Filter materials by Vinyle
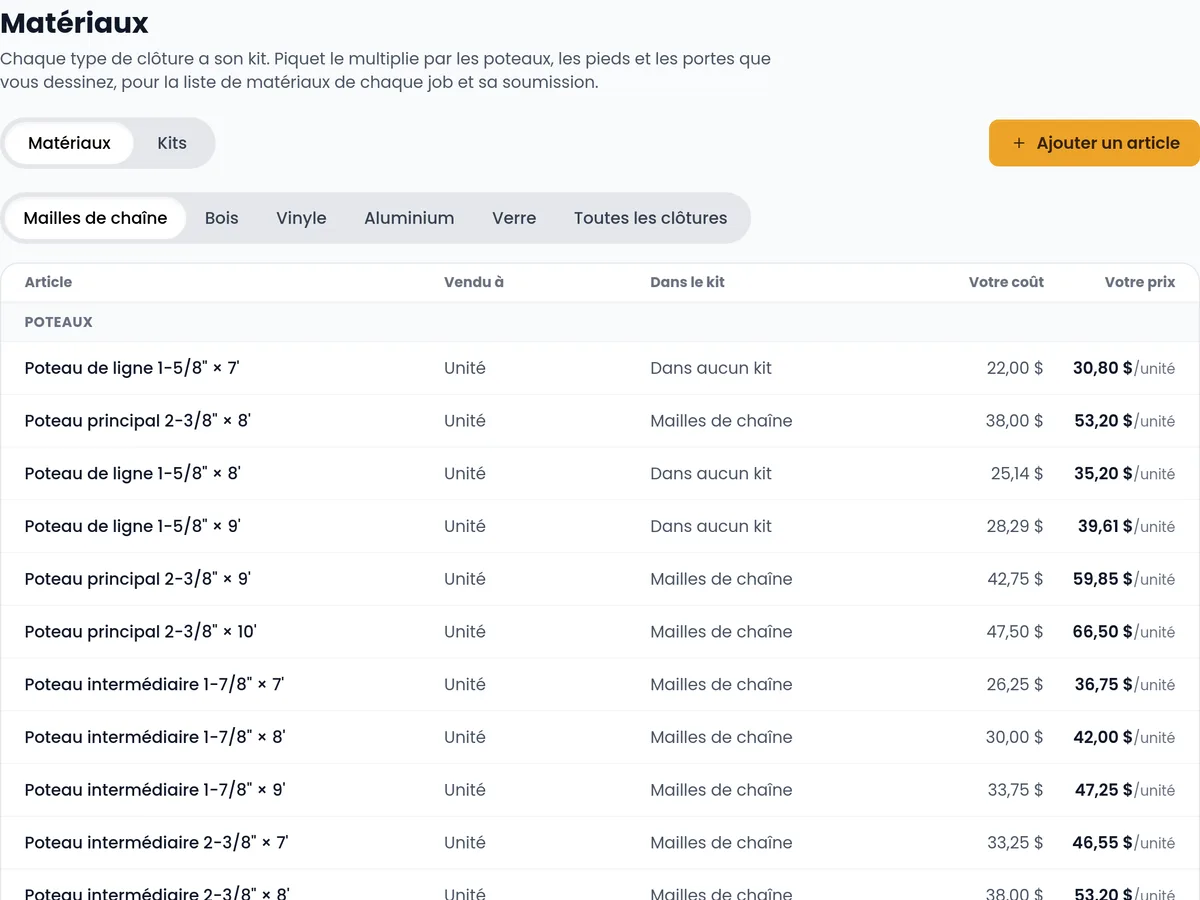This screenshot has height=900, width=1200. 302,218
